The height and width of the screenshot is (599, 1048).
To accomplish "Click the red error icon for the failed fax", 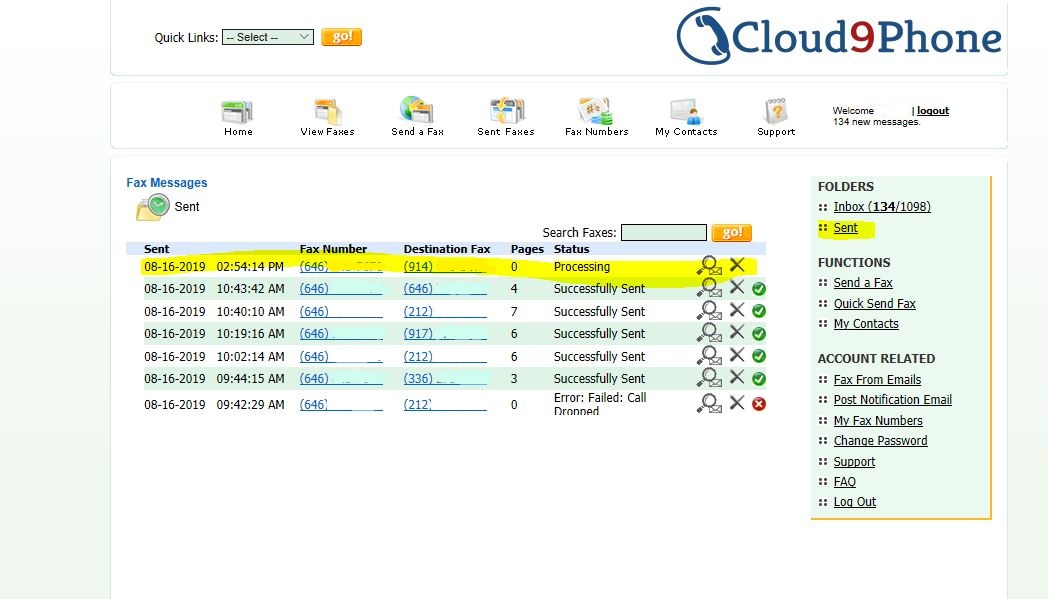I will (759, 404).
